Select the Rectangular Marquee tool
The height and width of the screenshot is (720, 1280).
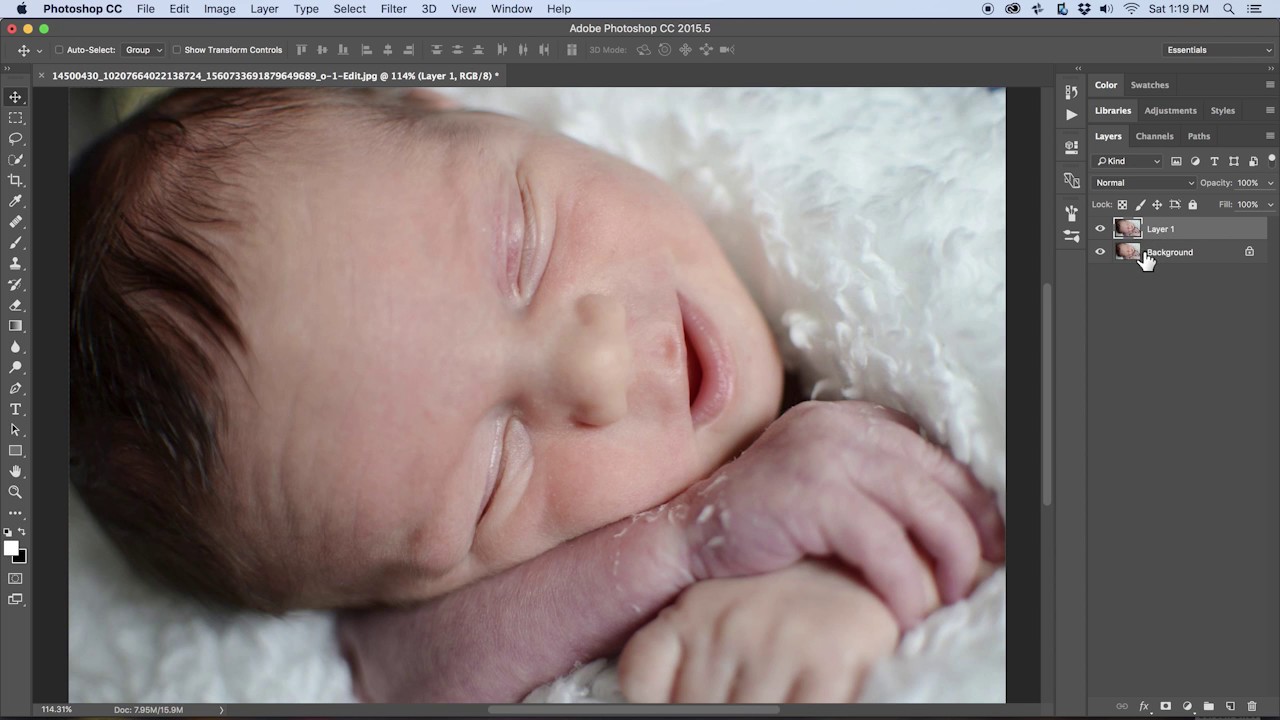tap(15, 118)
